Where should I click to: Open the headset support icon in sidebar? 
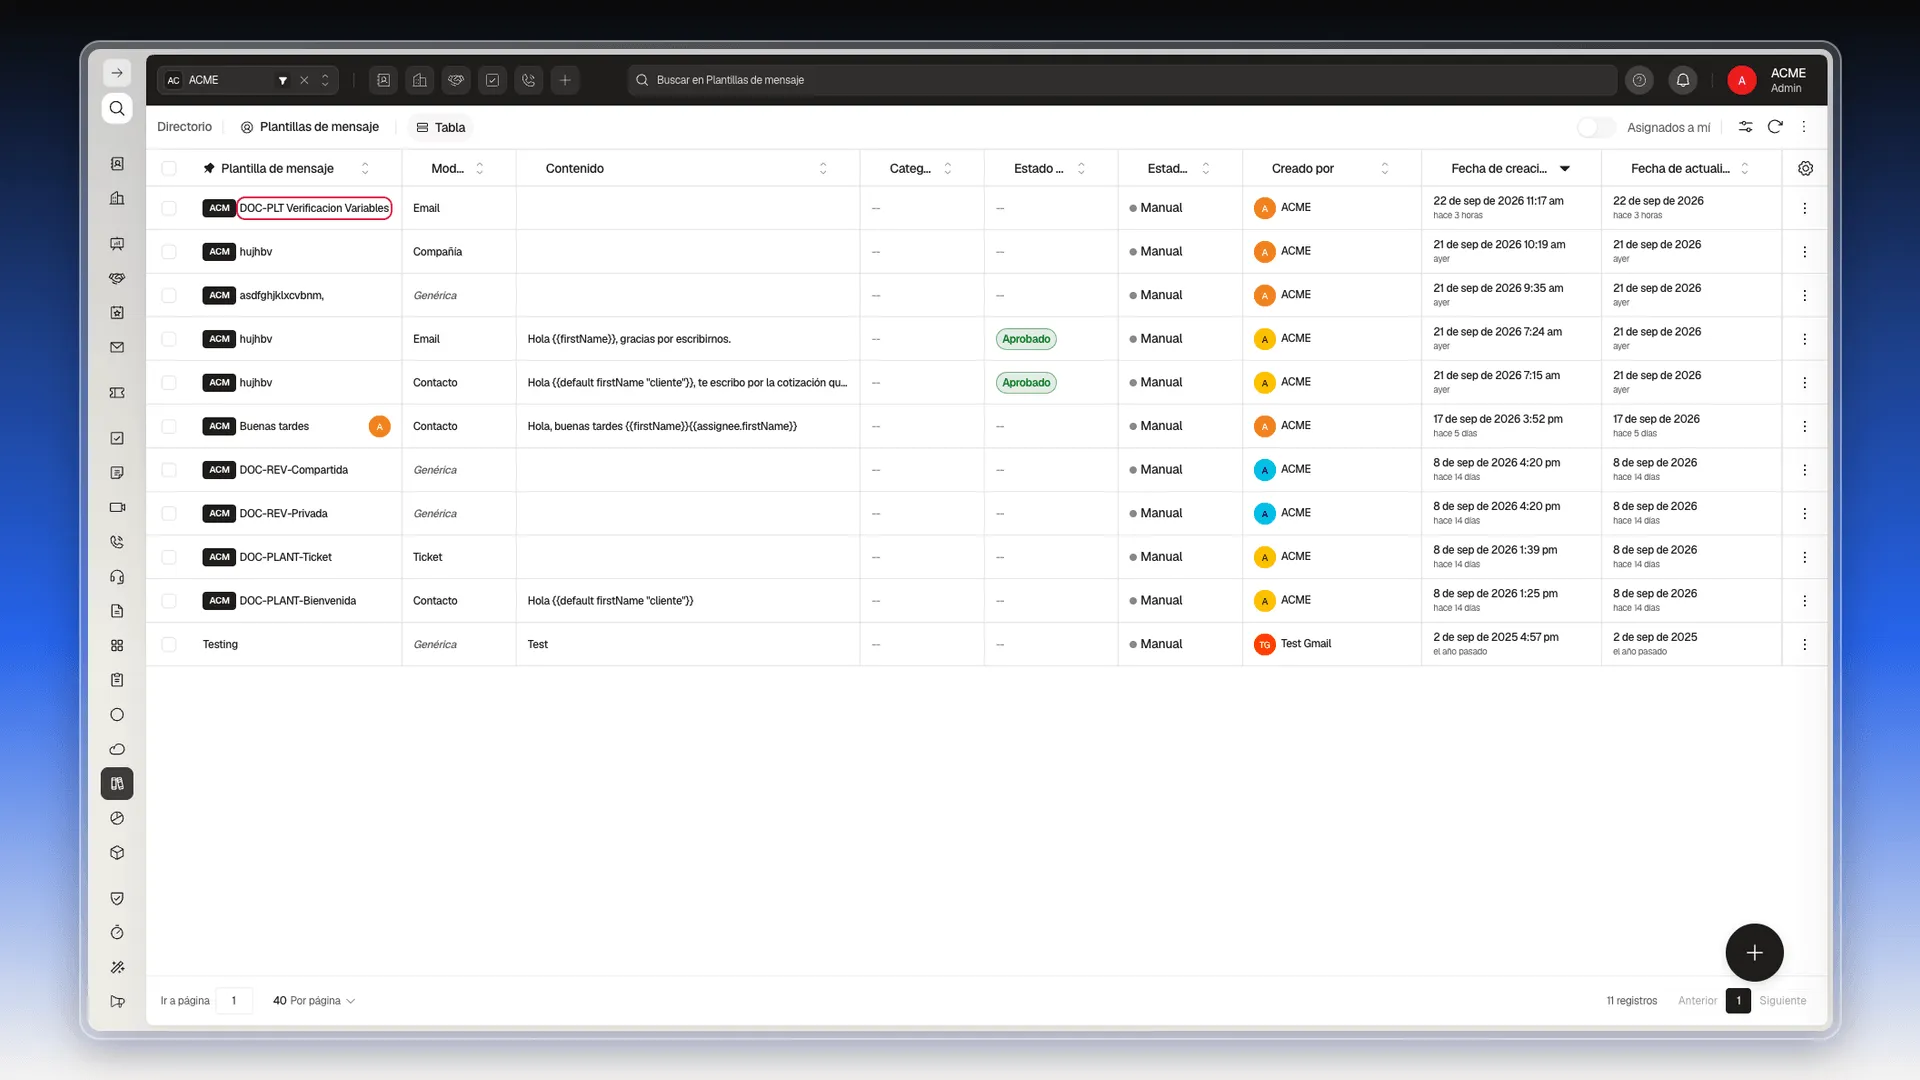pyautogui.click(x=117, y=577)
